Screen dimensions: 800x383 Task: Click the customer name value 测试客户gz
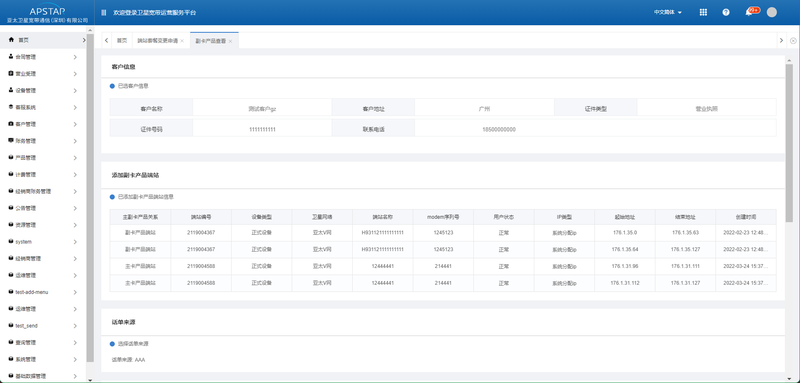click(x=262, y=109)
